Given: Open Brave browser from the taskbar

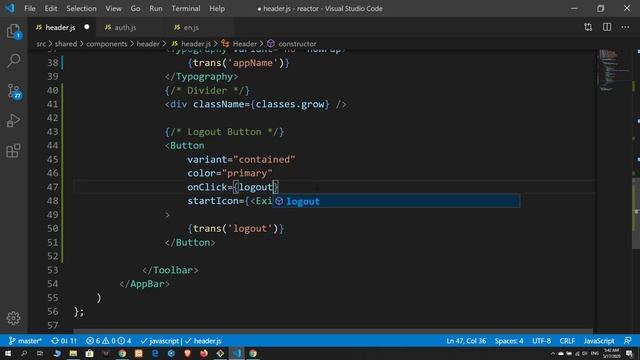Looking at the screenshot, I should [x=188, y=353].
